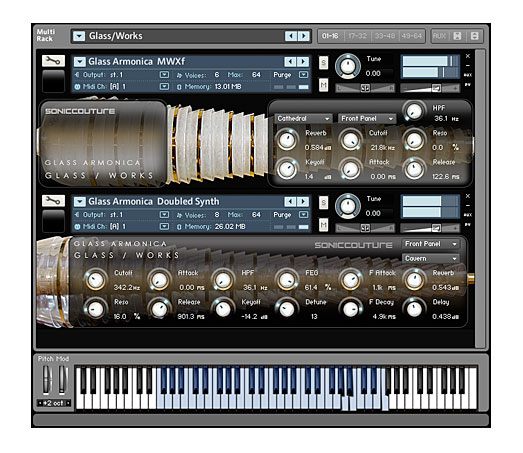Click the Reverb knob in MWXf panel
The height and width of the screenshot is (453, 523).
(287, 140)
